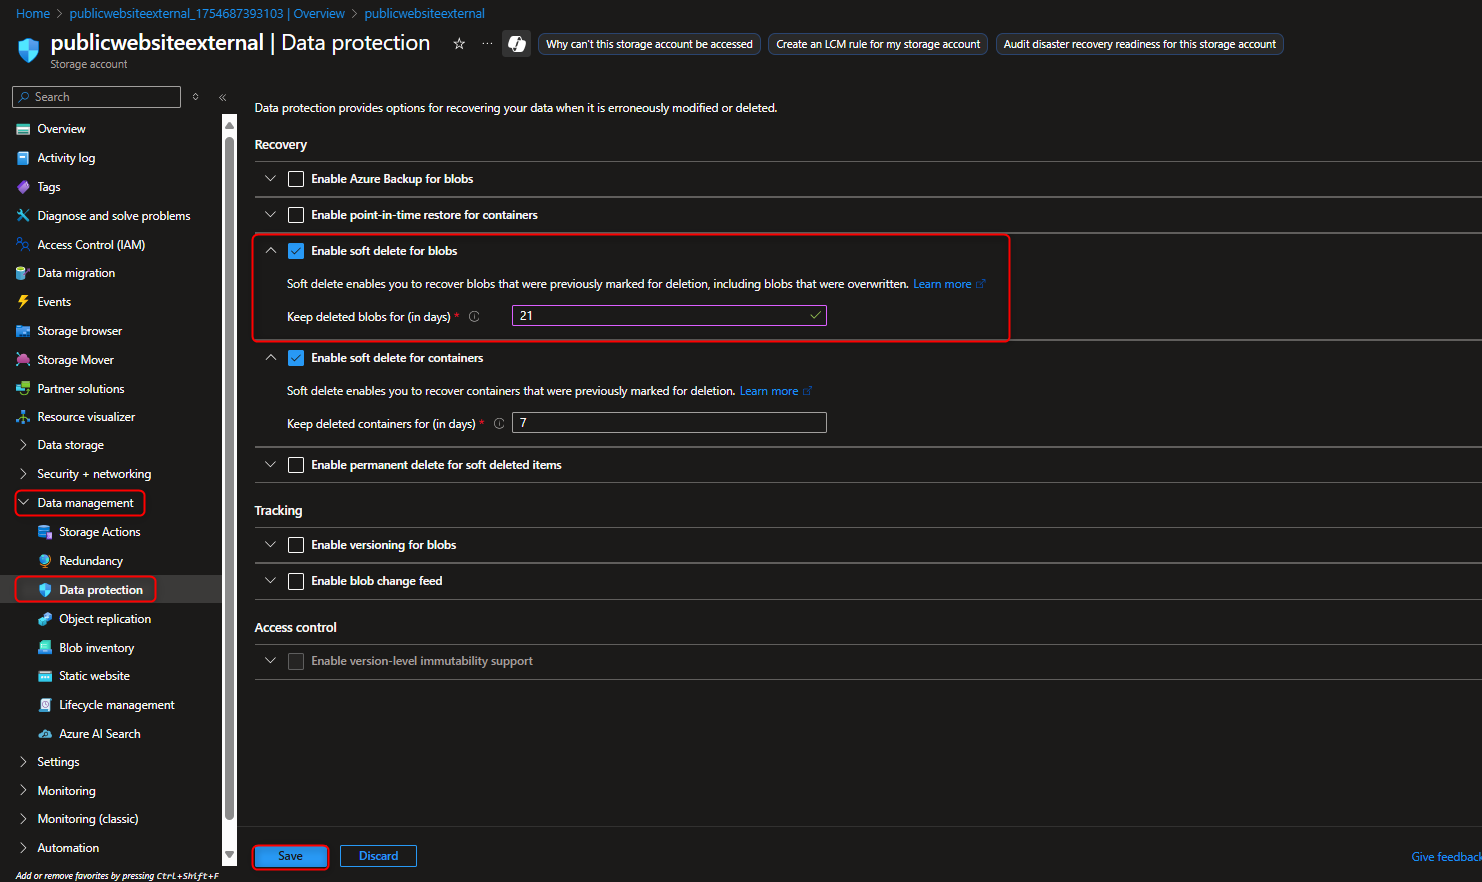The height and width of the screenshot is (882, 1482).
Task: Open the Resource visualizer icon
Action: [24, 416]
